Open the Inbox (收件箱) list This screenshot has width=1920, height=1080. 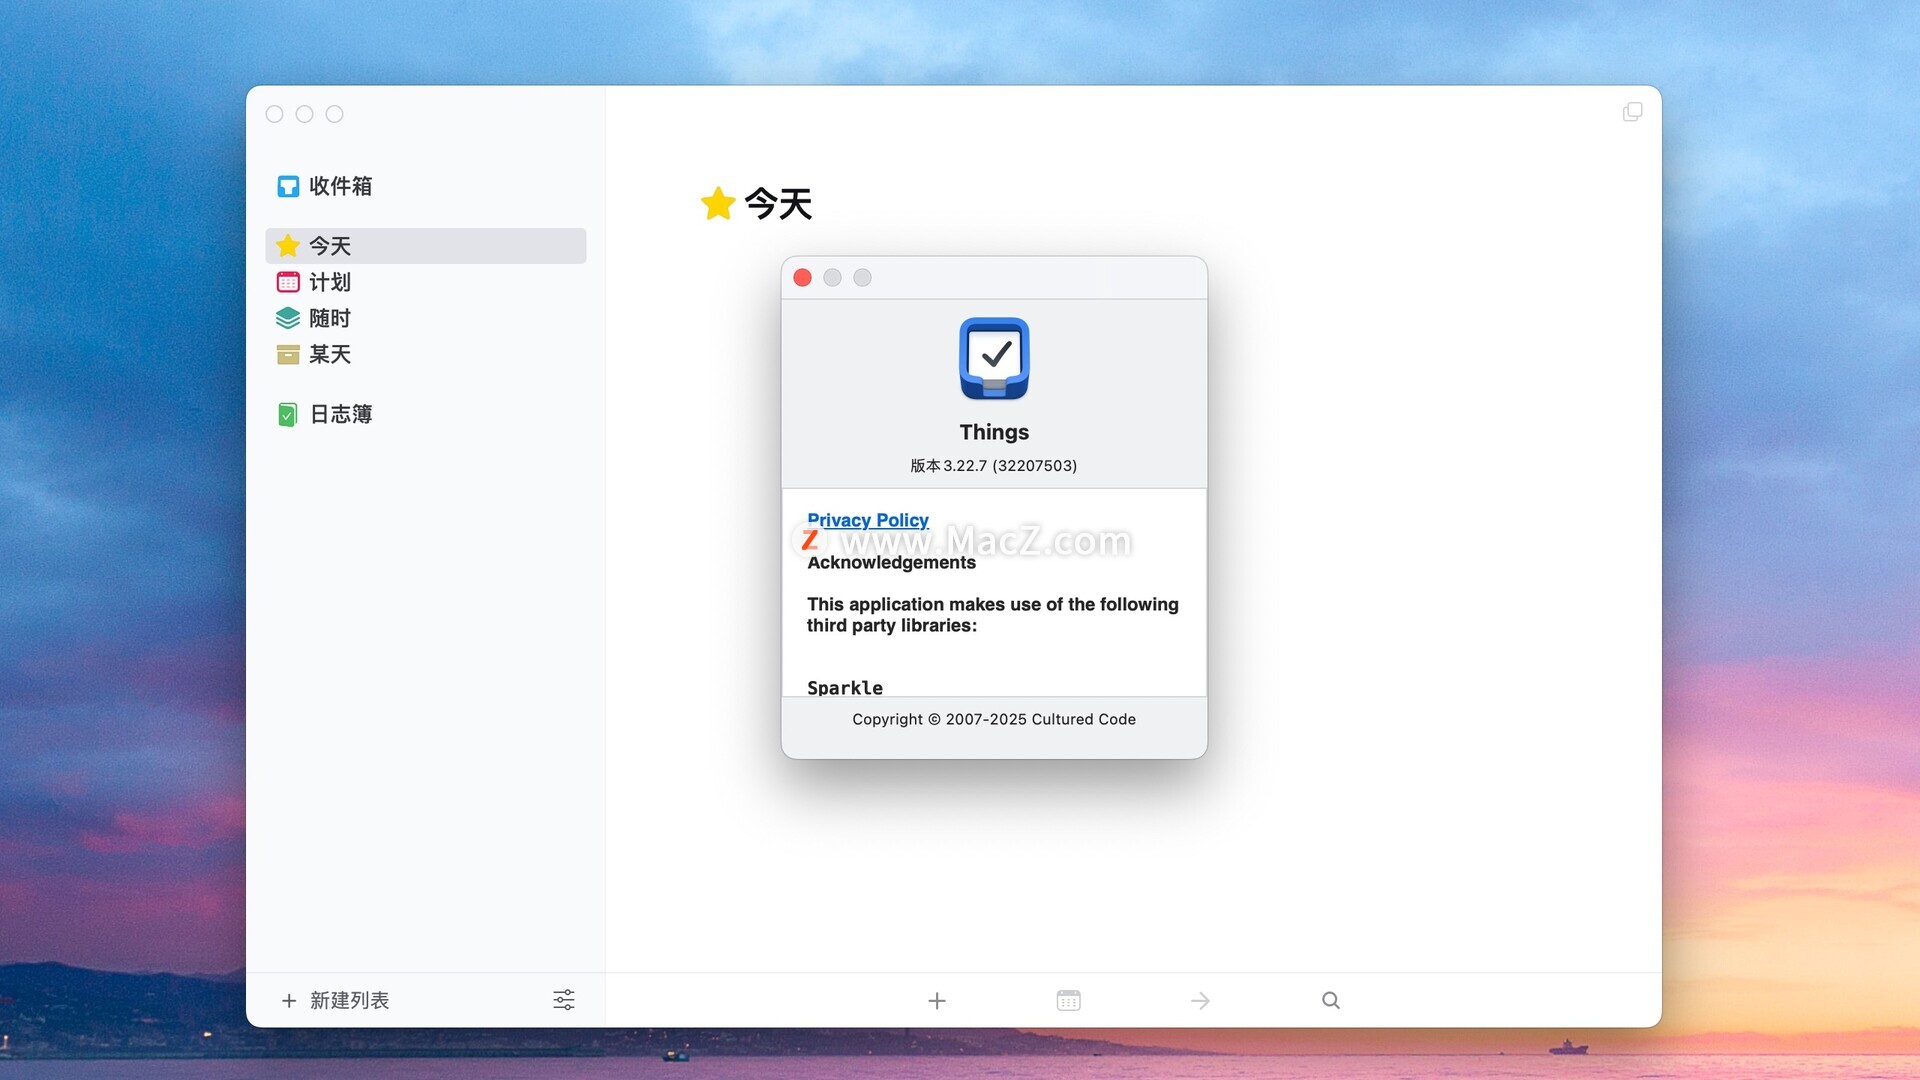click(339, 186)
